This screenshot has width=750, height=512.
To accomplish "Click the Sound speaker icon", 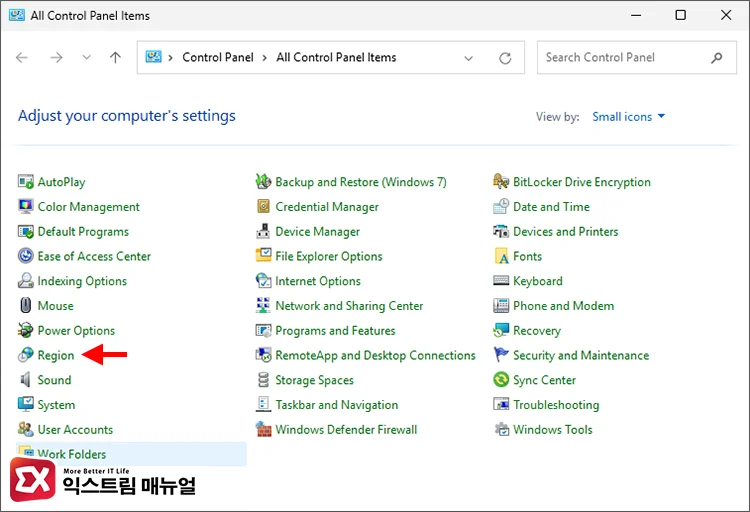I will [26, 380].
